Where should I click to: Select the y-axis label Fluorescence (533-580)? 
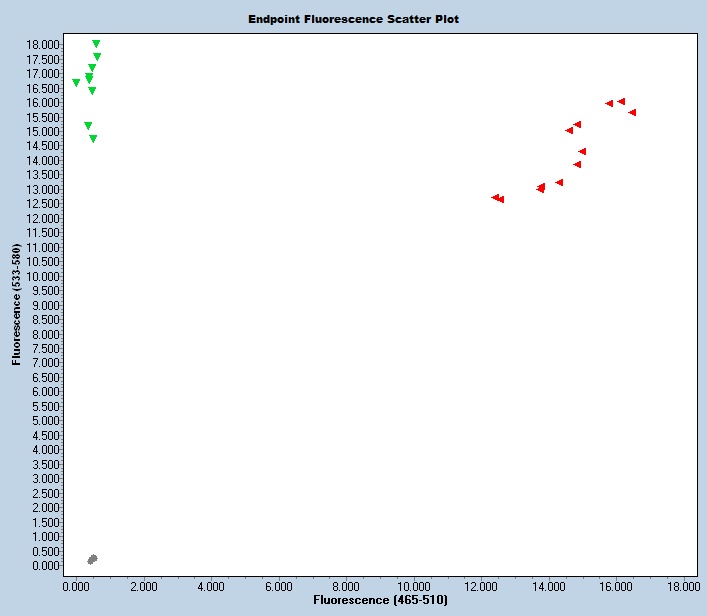(x=17, y=304)
